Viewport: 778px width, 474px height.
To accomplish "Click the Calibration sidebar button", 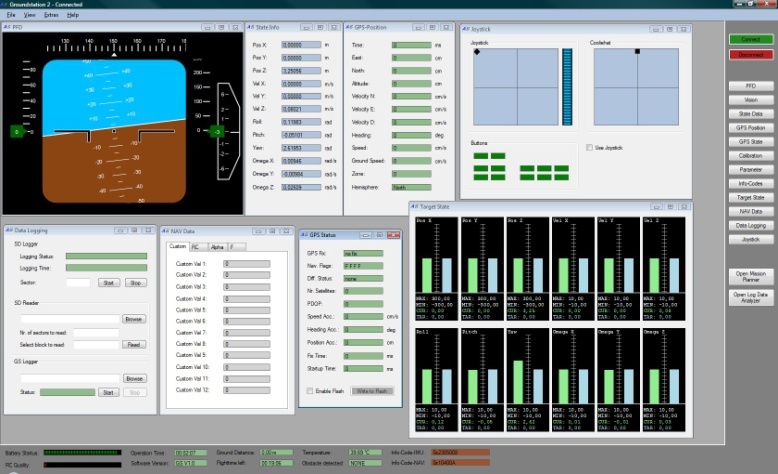I will coord(750,156).
